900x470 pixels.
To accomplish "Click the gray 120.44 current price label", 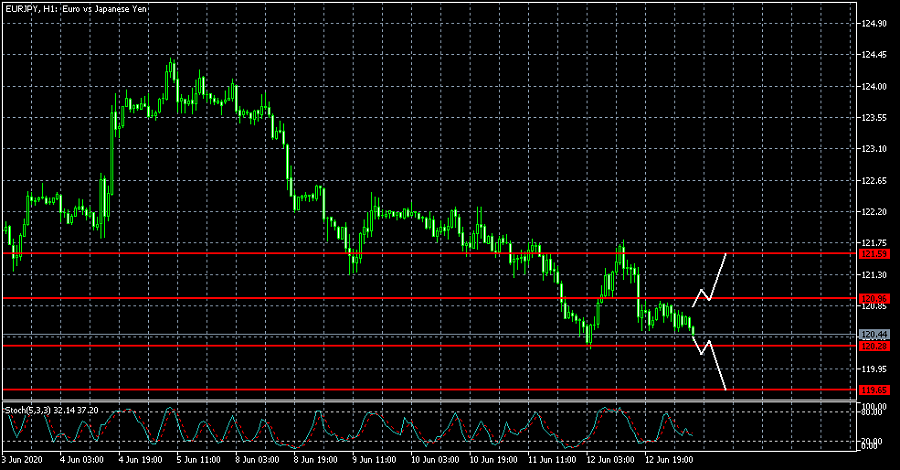I will (x=873, y=334).
